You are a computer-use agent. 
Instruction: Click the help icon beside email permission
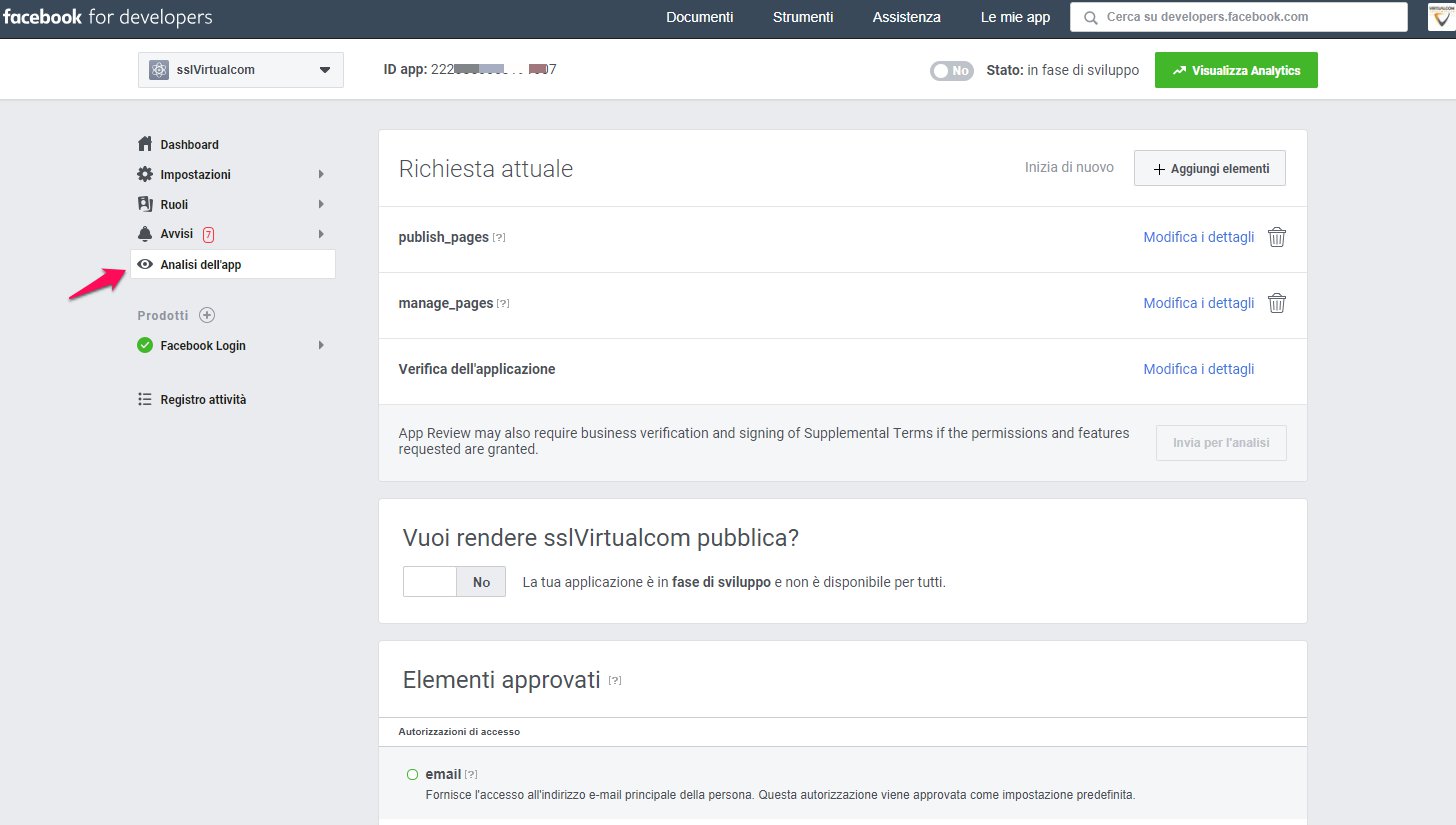(471, 775)
